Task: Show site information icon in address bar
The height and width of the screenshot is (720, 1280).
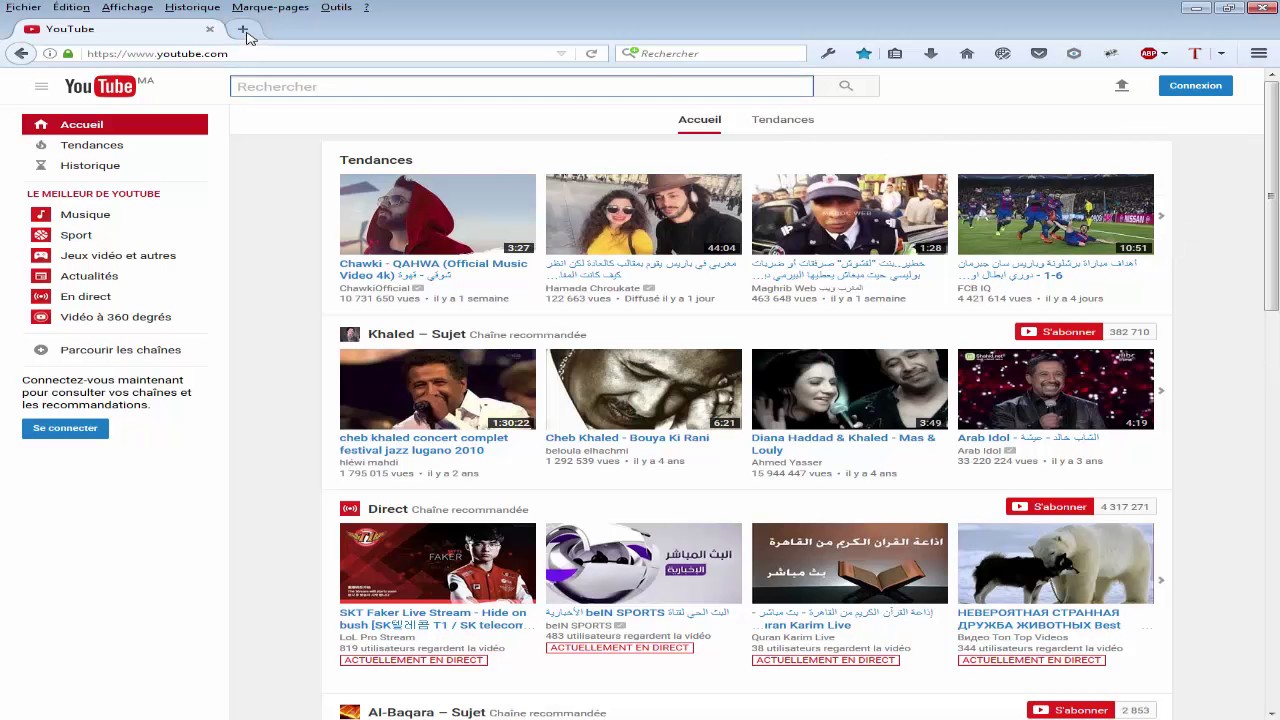Action: pyautogui.click(x=49, y=53)
